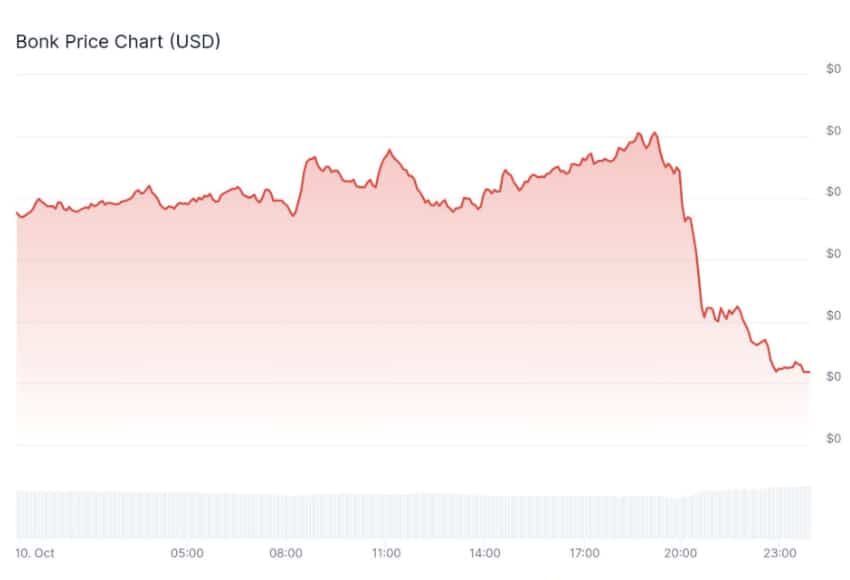Click the taller volume bars near 23:00
Image resolution: width=850 pixels, height=580 pixels.
780,512
